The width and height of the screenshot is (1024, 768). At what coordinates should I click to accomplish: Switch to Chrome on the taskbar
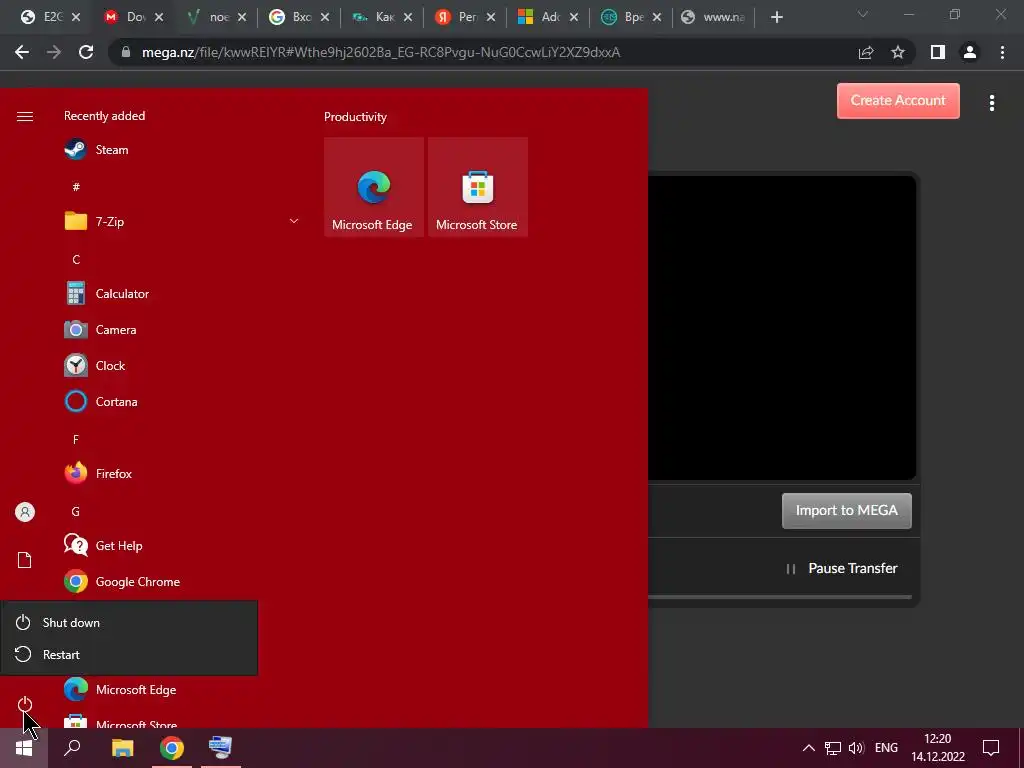click(172, 748)
